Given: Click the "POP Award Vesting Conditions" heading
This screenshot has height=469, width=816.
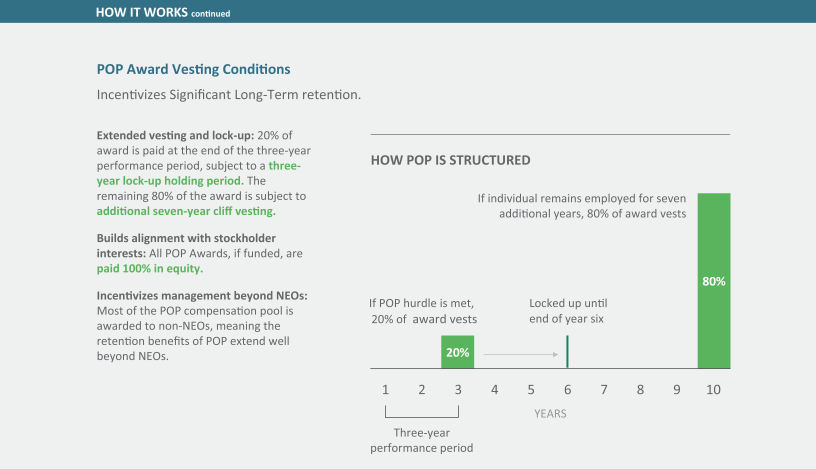Looking at the screenshot, I should pyautogui.click(x=193, y=70).
